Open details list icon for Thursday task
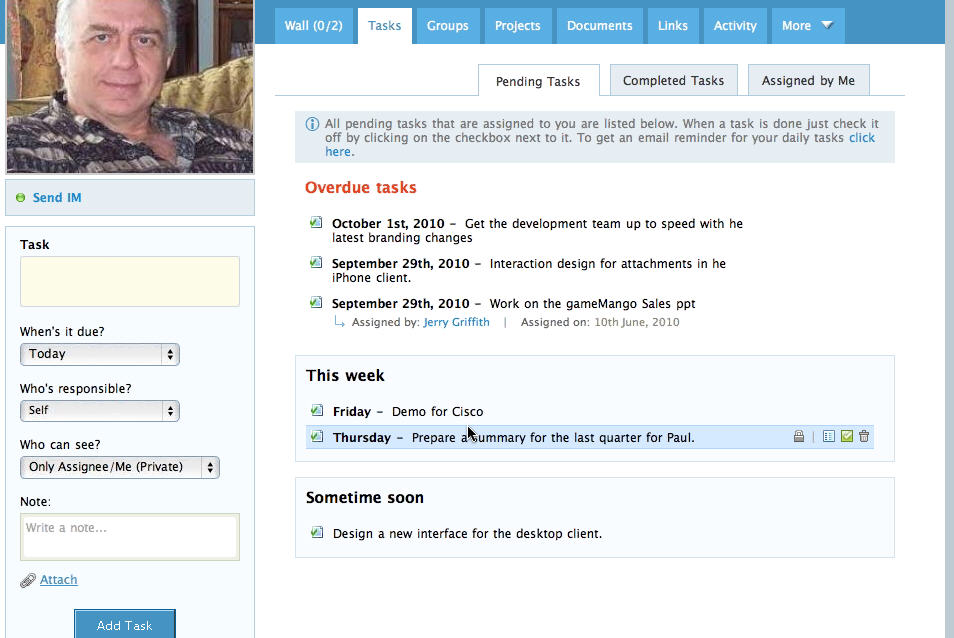954x638 pixels. (828, 437)
